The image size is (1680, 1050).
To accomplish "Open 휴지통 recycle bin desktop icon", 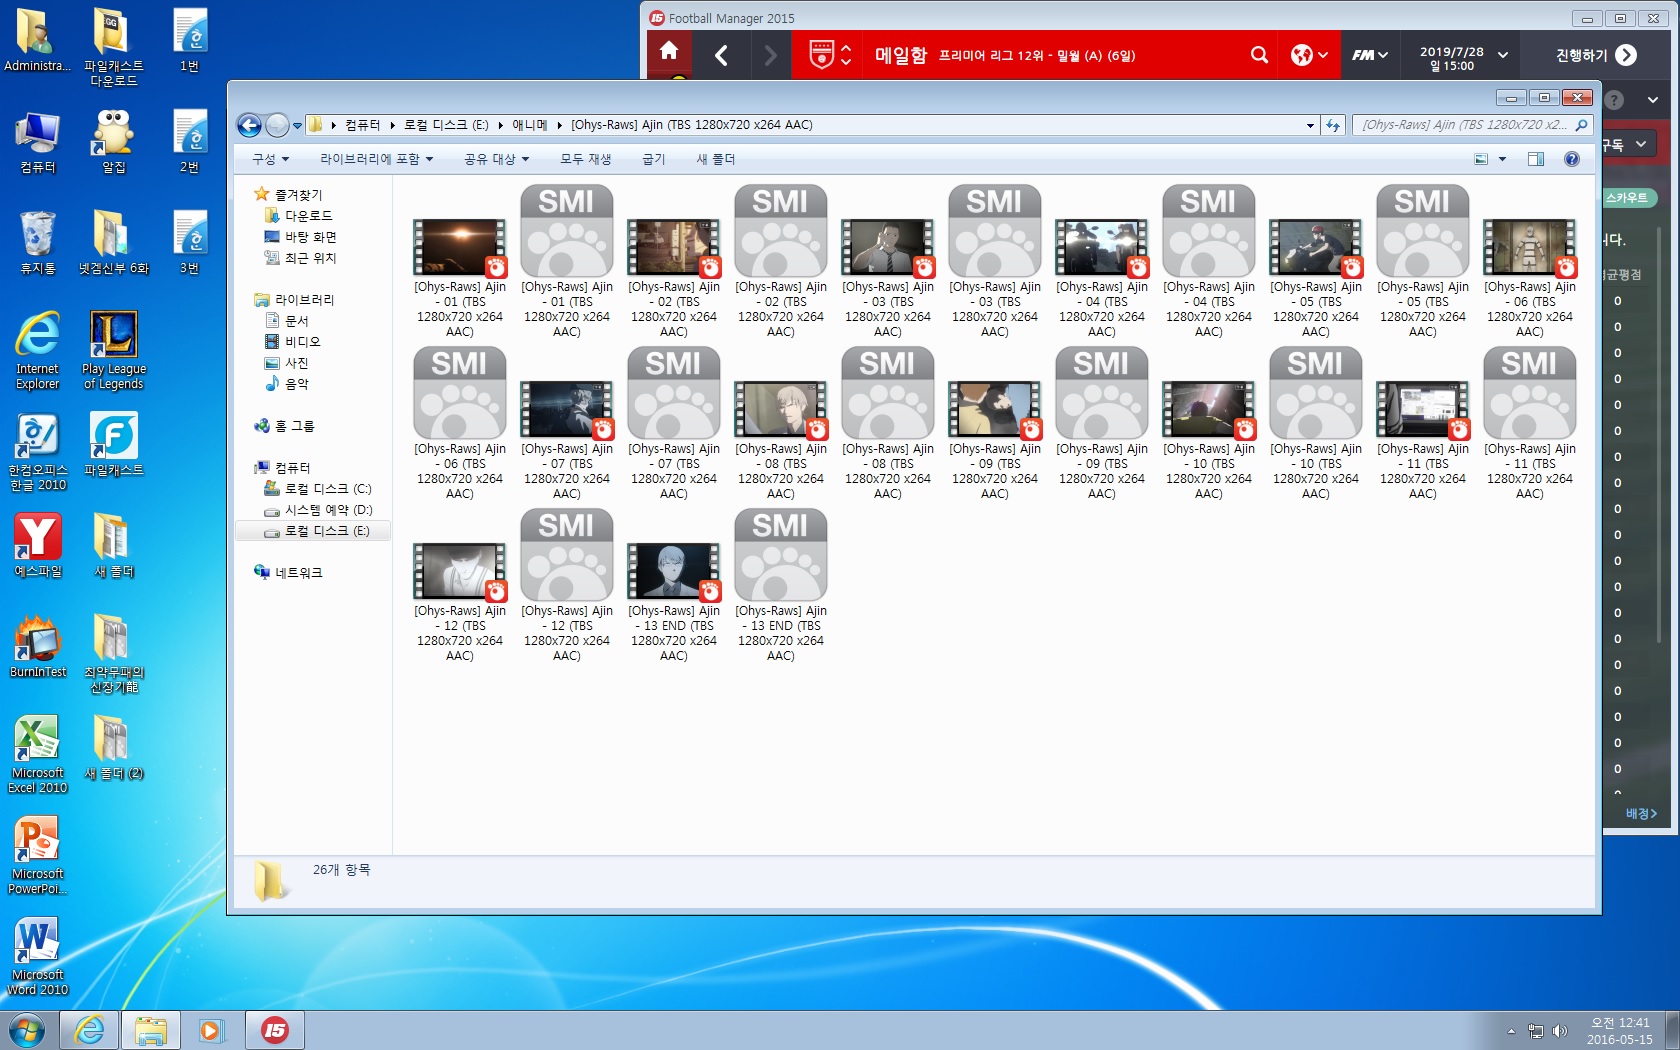I will [38, 243].
